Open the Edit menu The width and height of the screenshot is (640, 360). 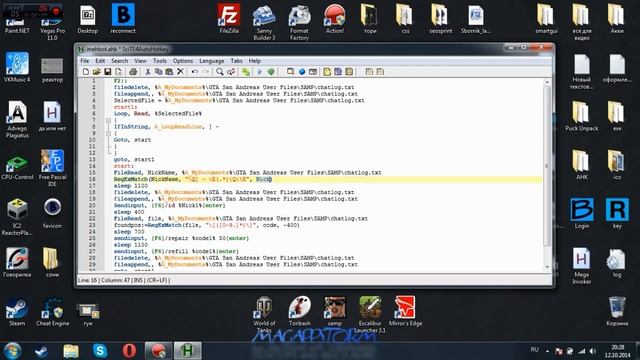(100, 61)
